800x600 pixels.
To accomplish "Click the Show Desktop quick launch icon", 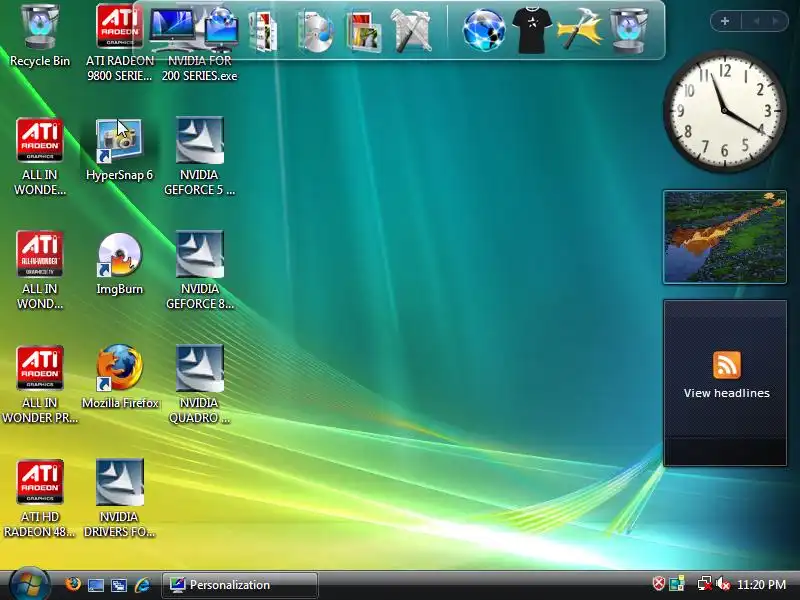I will 96,586.
